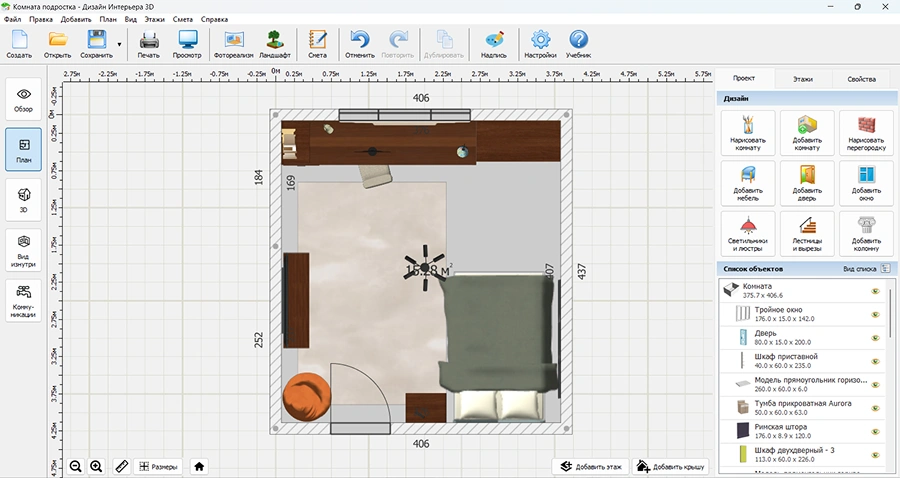Image resolution: width=900 pixels, height=478 pixels.
Task: Click the home reset view icon
Action: point(200,466)
